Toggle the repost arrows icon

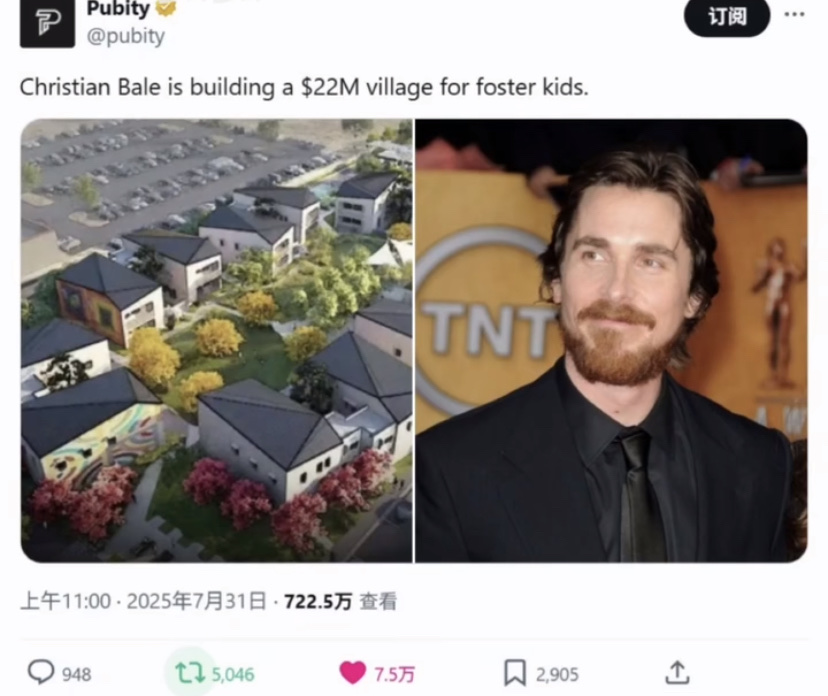[x=190, y=673]
